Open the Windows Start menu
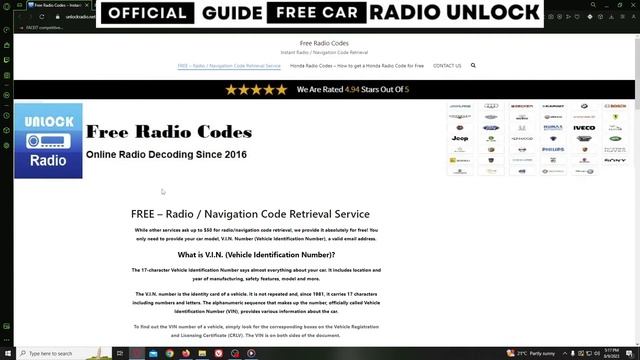The width and height of the screenshot is (640, 360). [8, 353]
